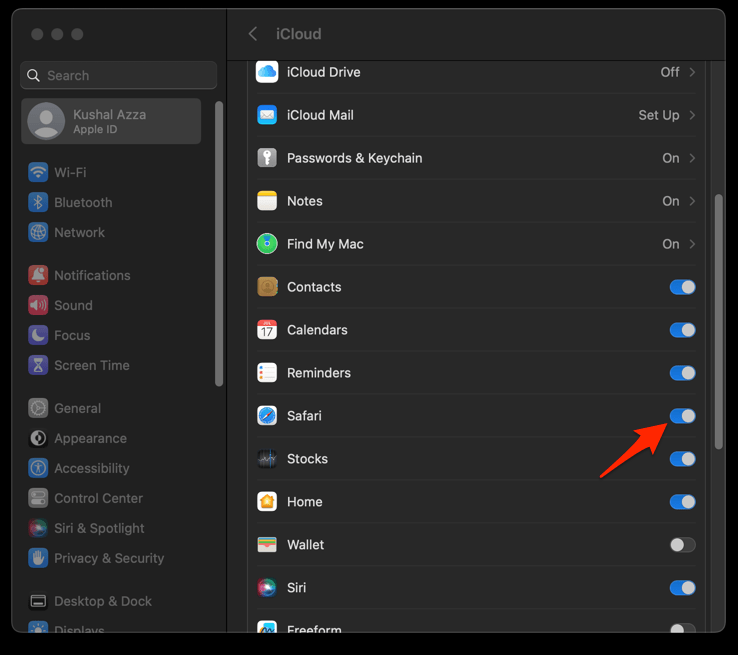Click the sidebar Search field
The height and width of the screenshot is (655, 738).
tap(119, 75)
